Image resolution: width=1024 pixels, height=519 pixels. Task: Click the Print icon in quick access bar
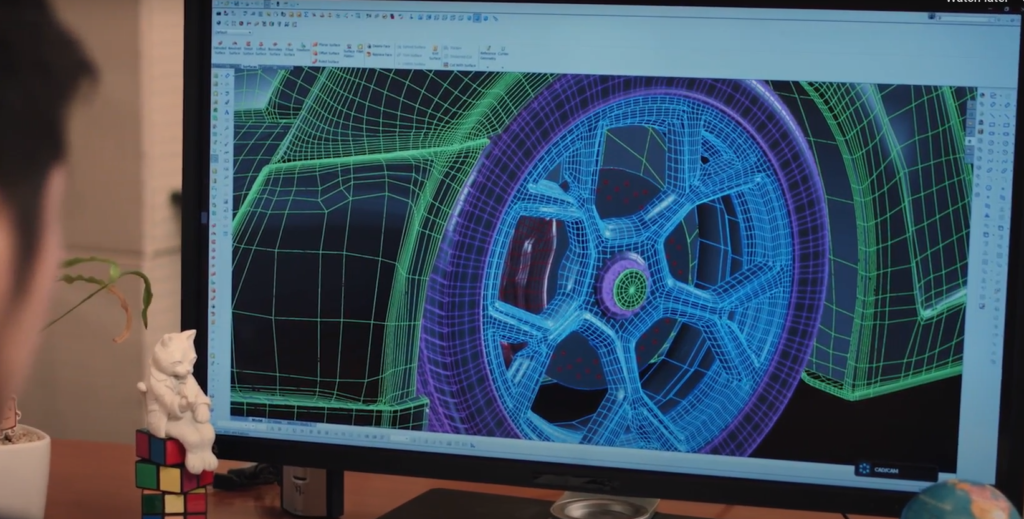pos(247,3)
